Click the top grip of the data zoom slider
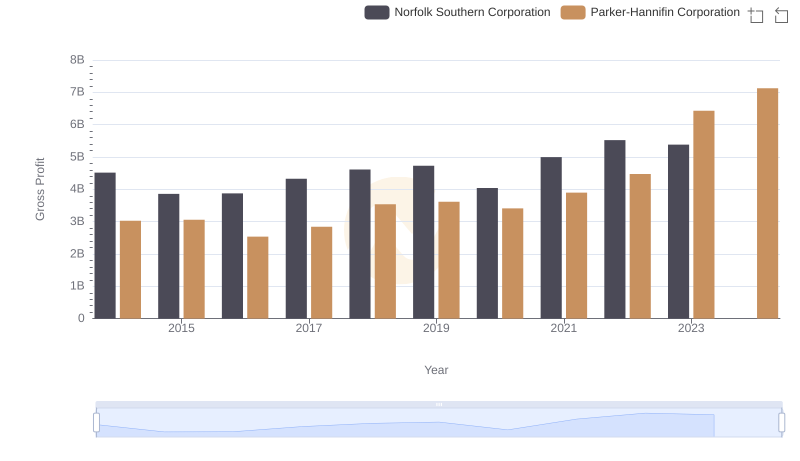The width and height of the screenshot is (800, 461). [x=439, y=404]
